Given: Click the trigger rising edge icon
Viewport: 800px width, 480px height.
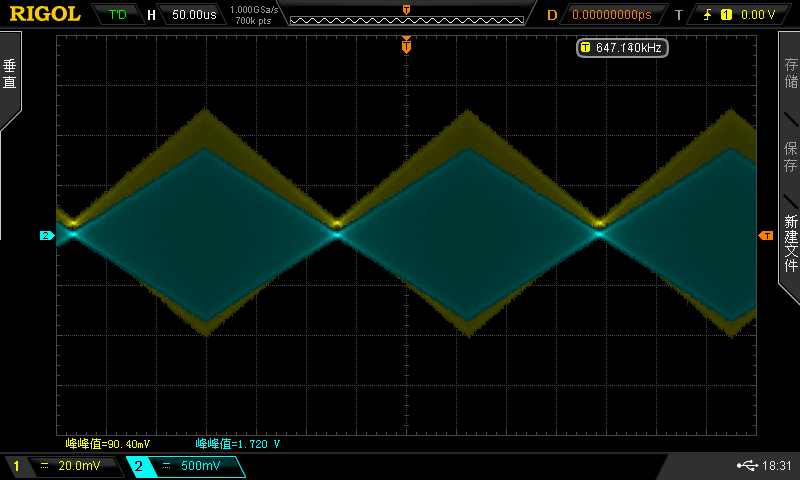Looking at the screenshot, I should pyautogui.click(x=707, y=15).
